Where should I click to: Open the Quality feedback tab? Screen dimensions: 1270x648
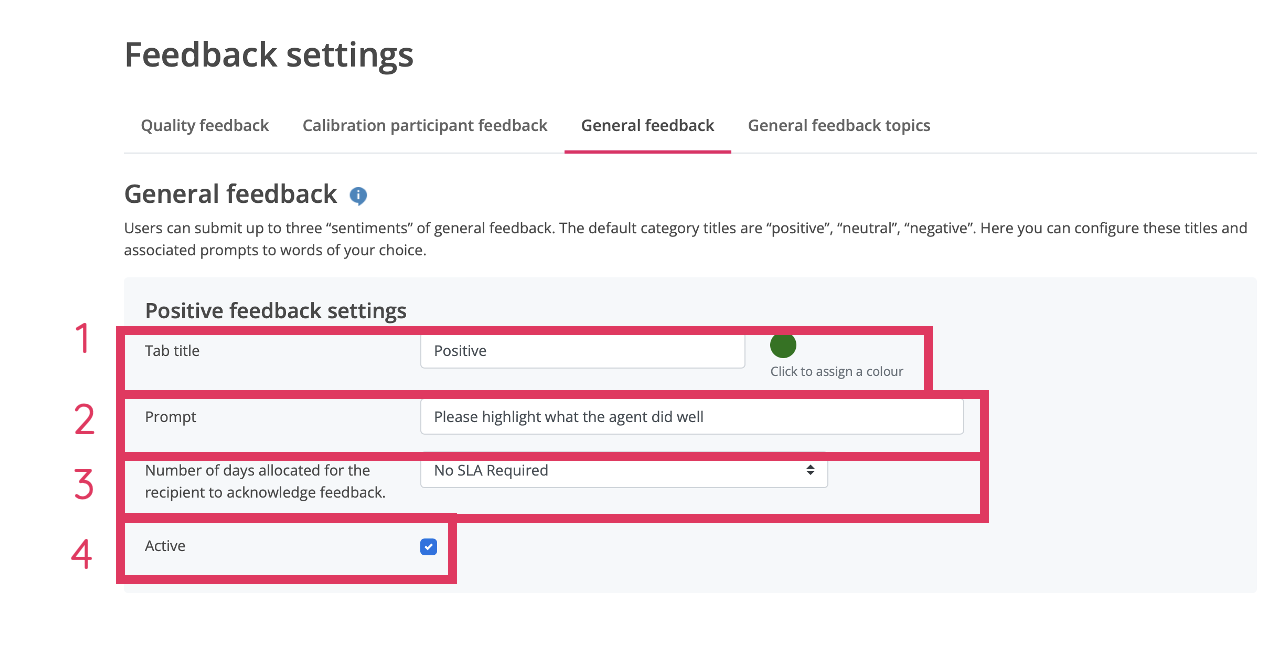point(205,126)
